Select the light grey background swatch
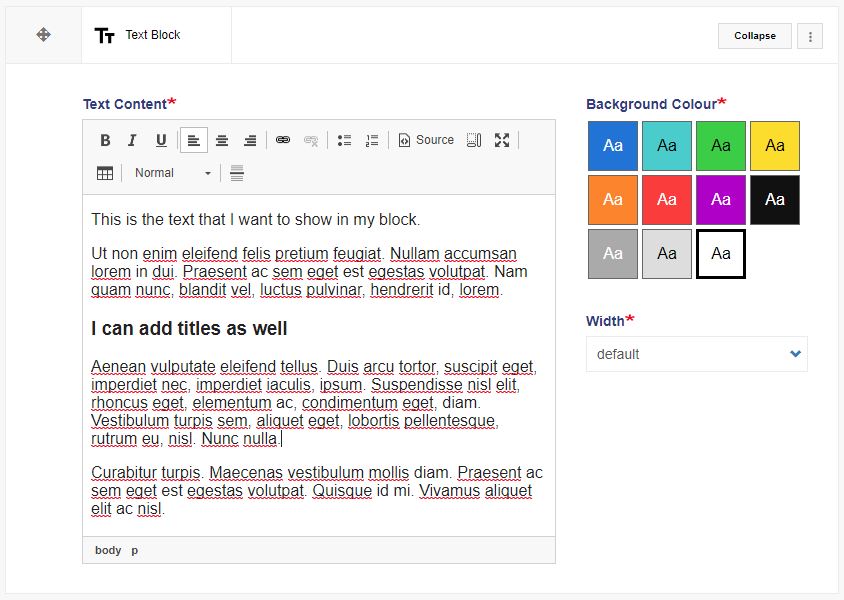 coord(667,254)
